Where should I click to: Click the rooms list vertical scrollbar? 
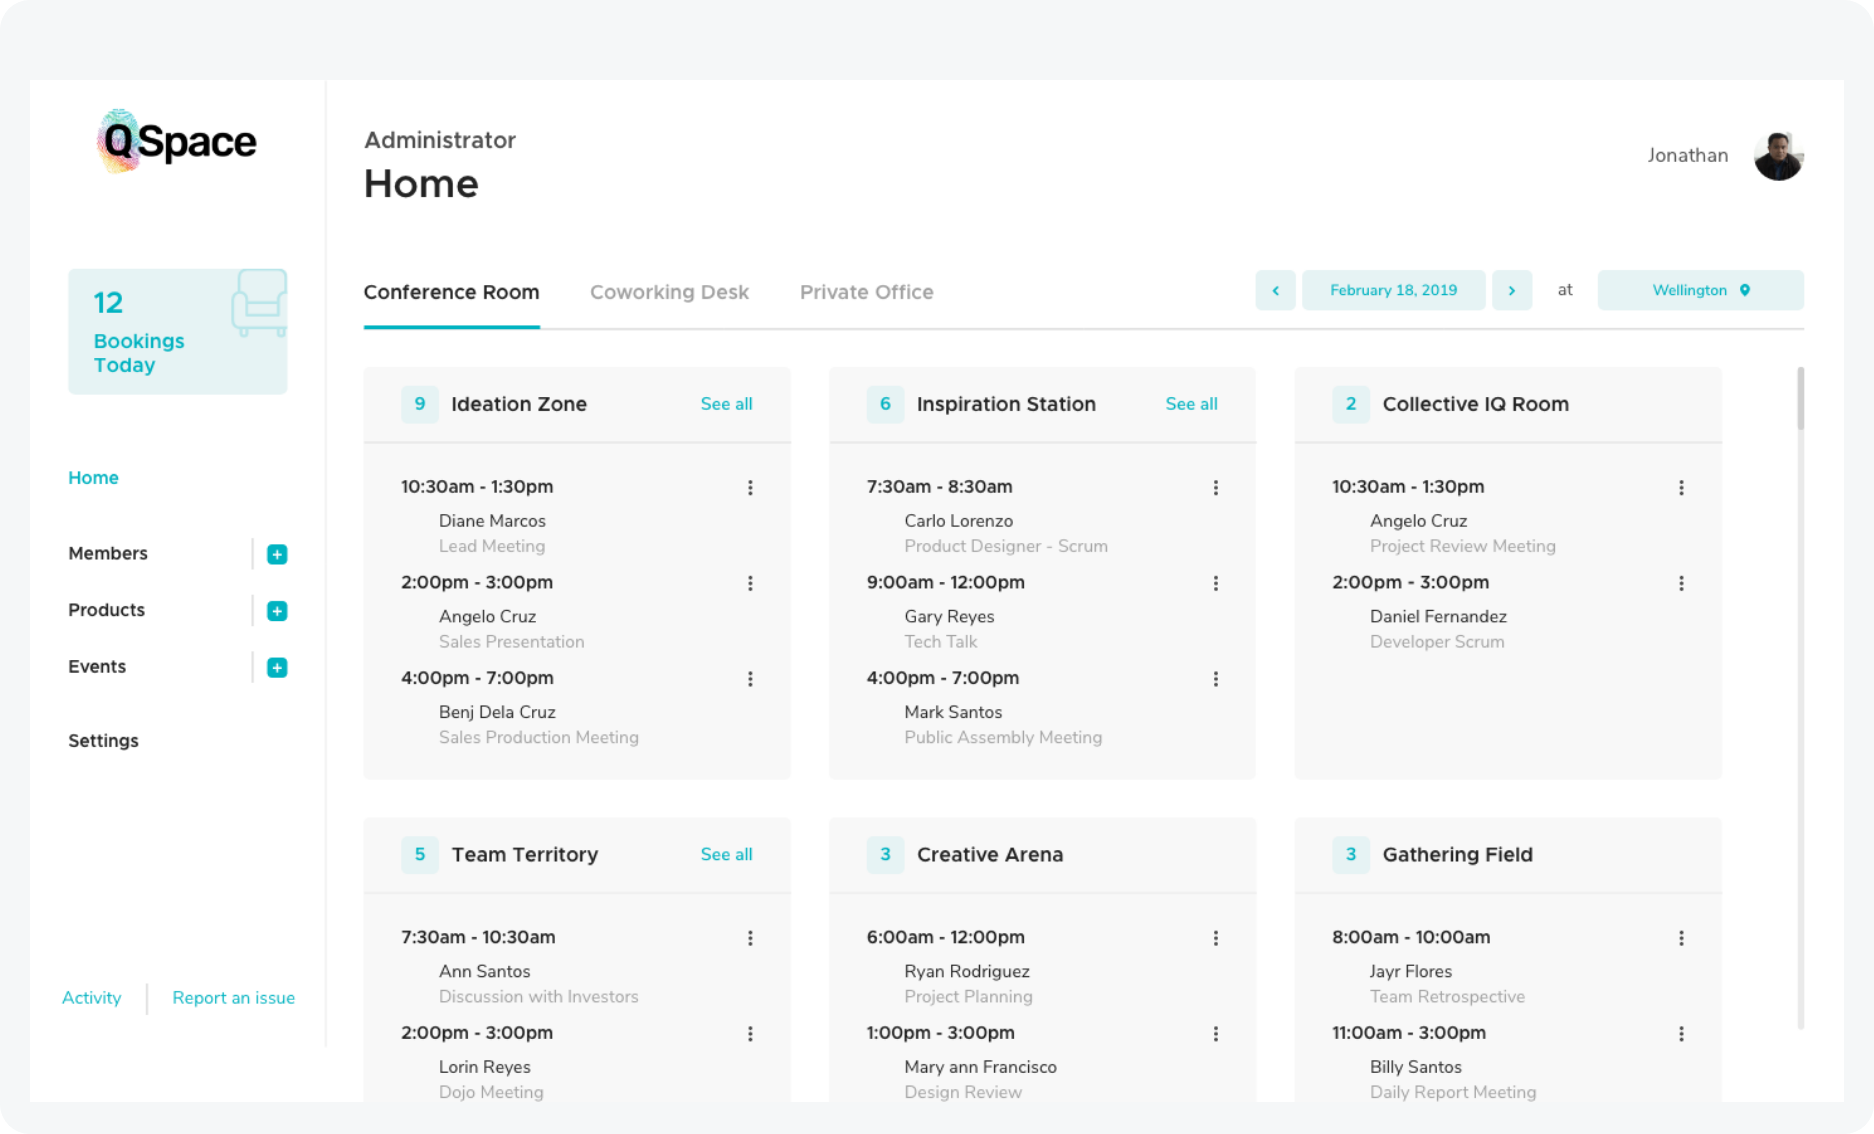coord(1800,398)
